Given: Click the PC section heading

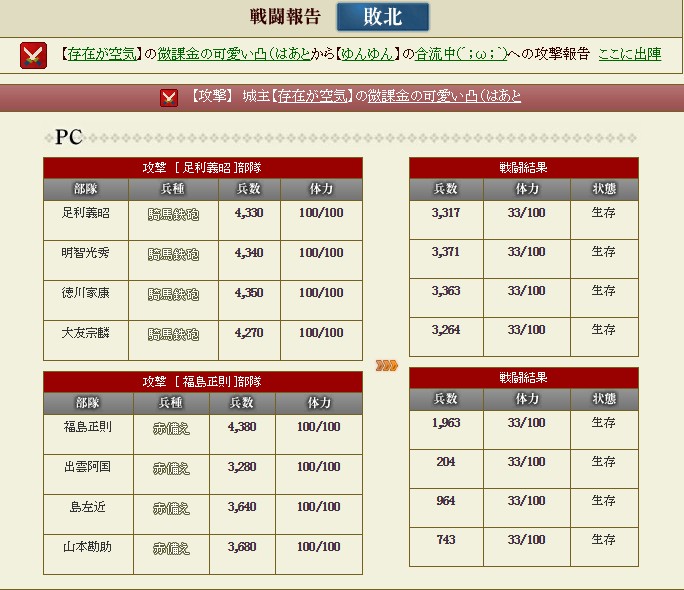Looking at the screenshot, I should click(68, 137).
